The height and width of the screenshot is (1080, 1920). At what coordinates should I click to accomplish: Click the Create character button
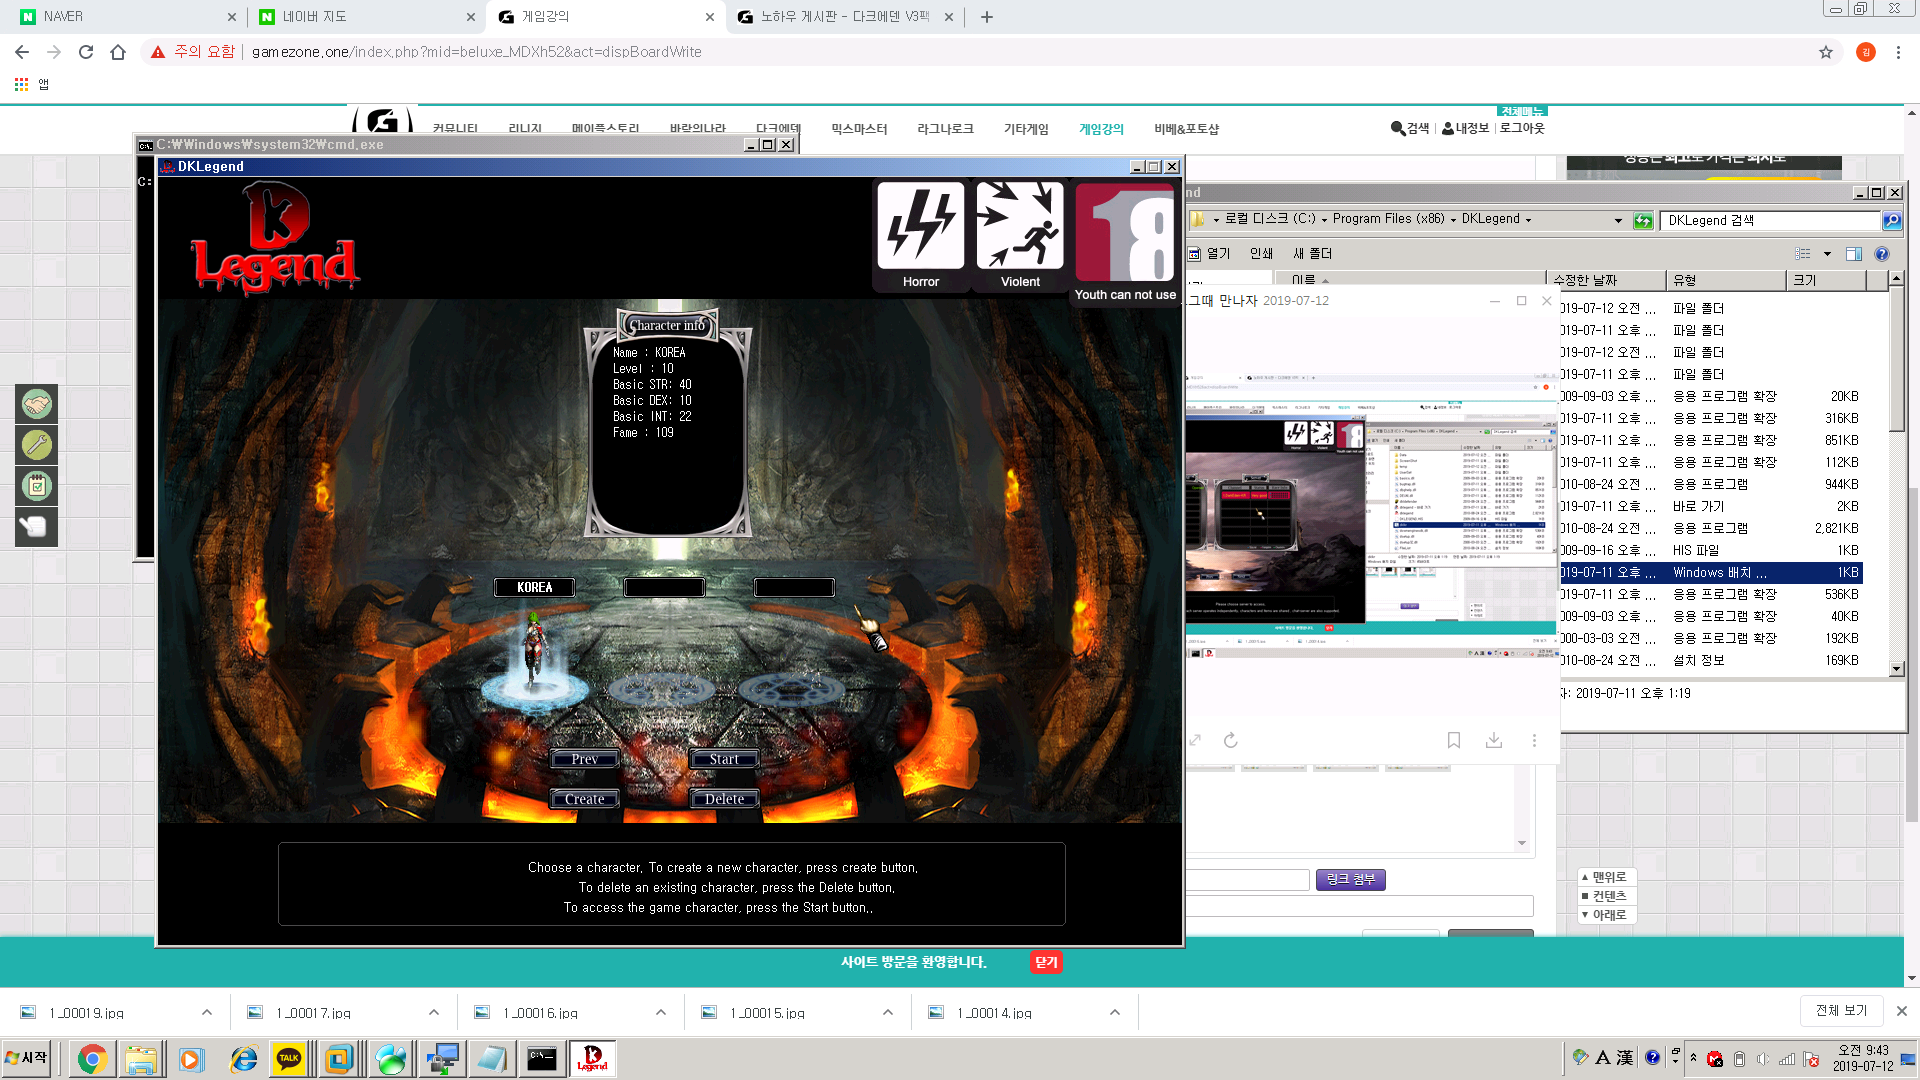click(585, 799)
